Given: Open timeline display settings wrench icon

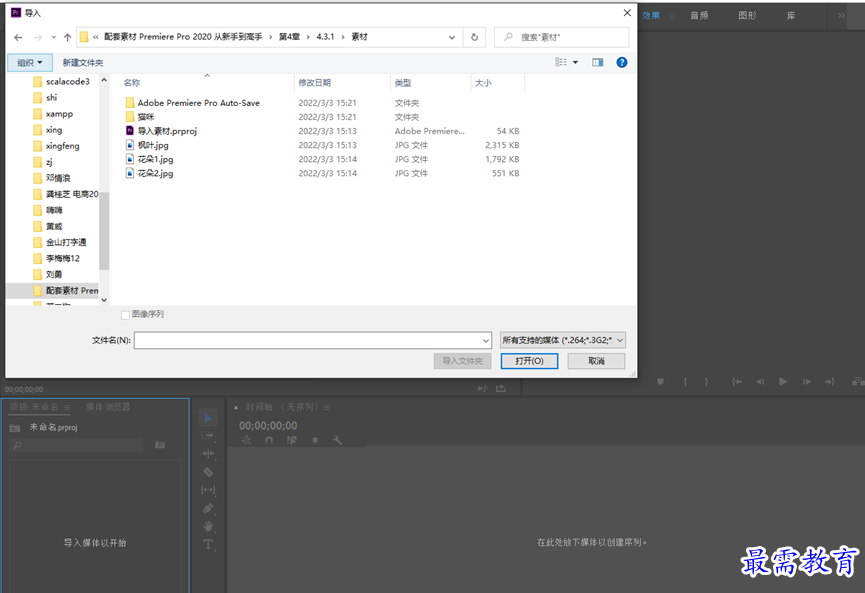Looking at the screenshot, I should (337, 440).
